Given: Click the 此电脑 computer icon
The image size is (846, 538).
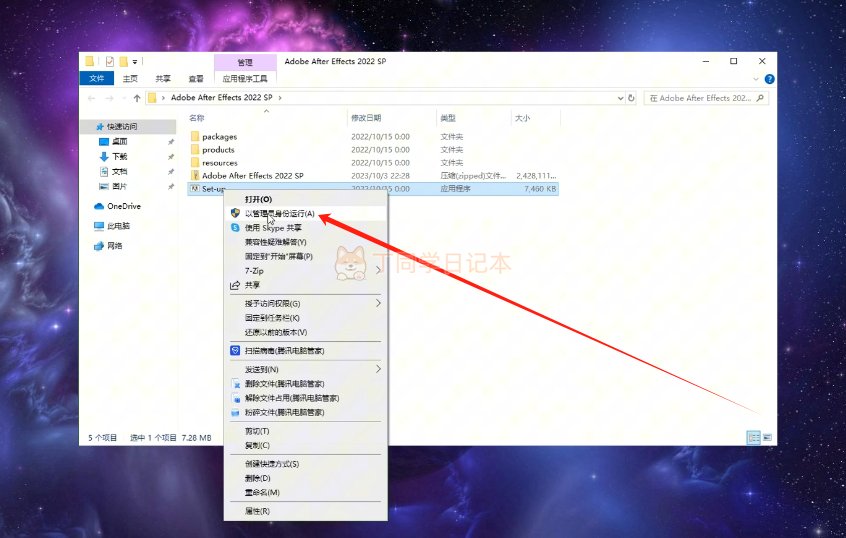Looking at the screenshot, I should 99,226.
